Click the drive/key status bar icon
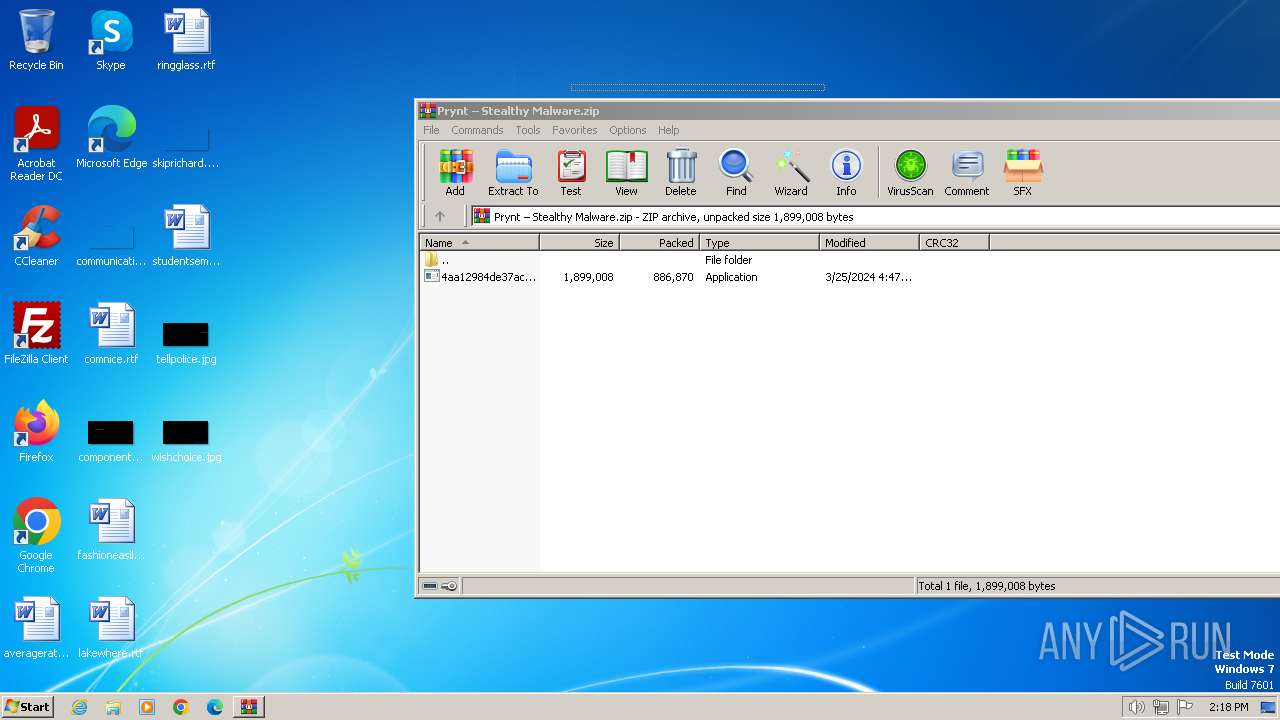 (440, 586)
